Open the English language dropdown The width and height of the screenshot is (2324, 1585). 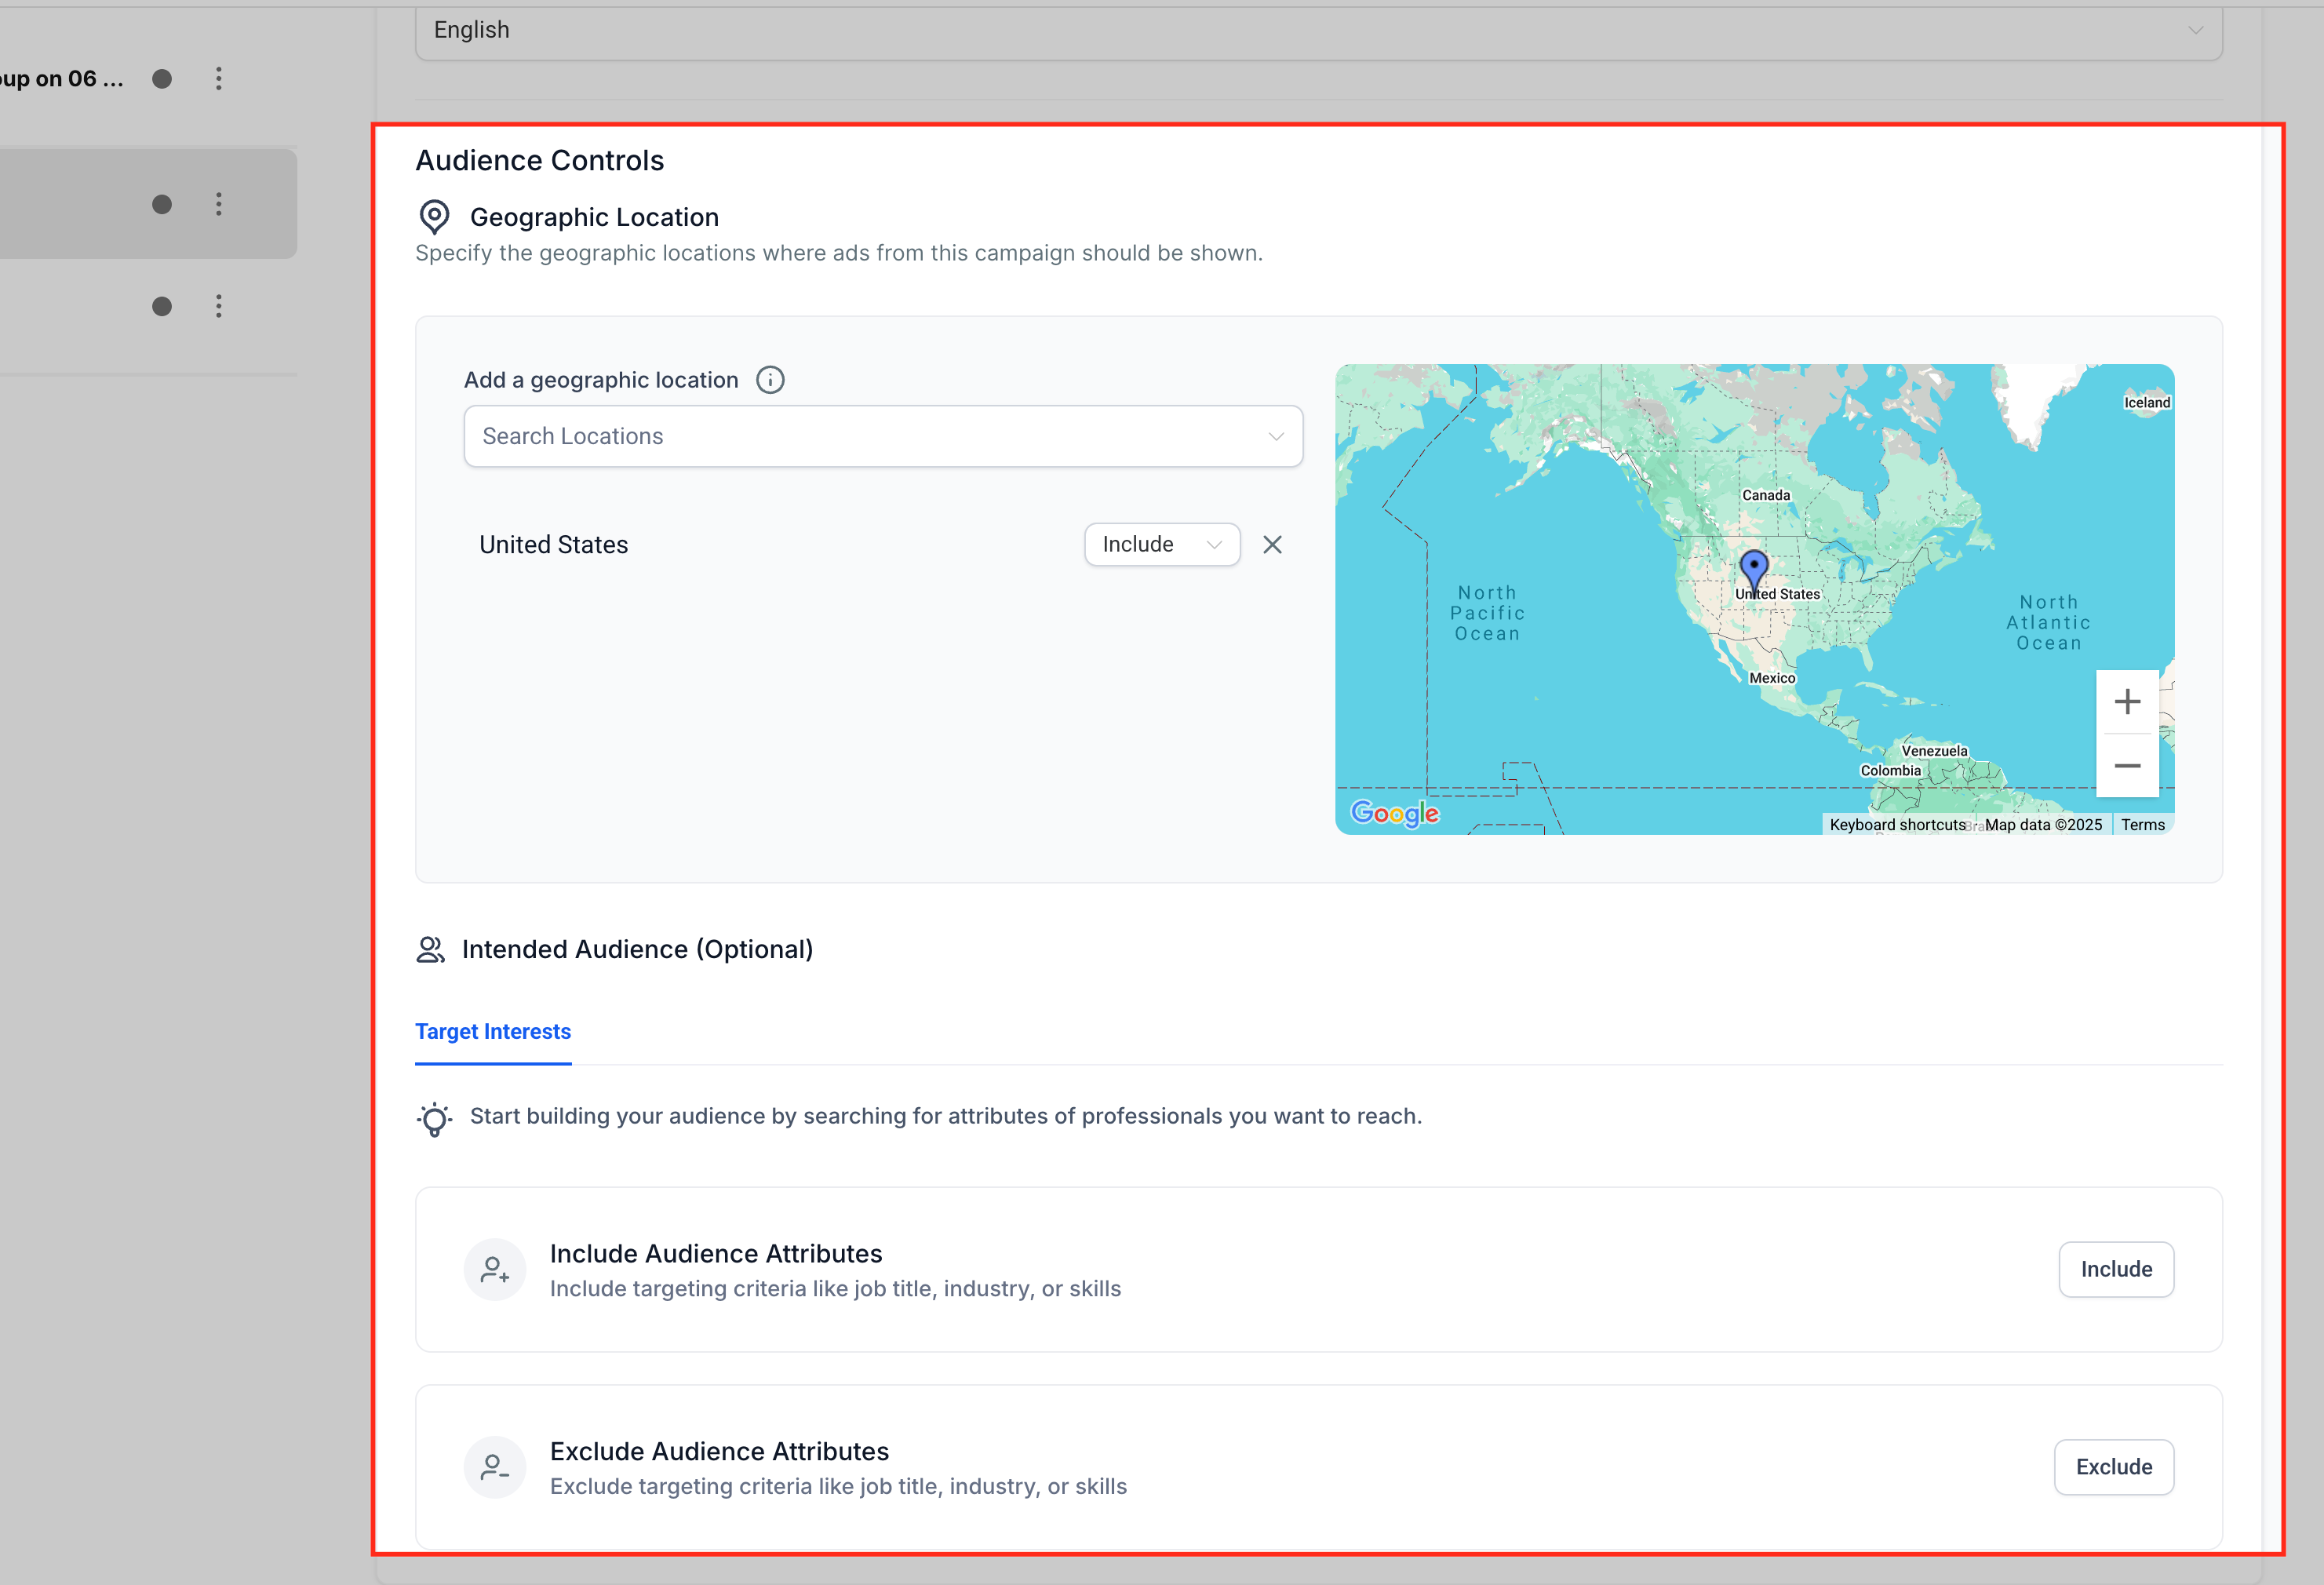(1318, 31)
